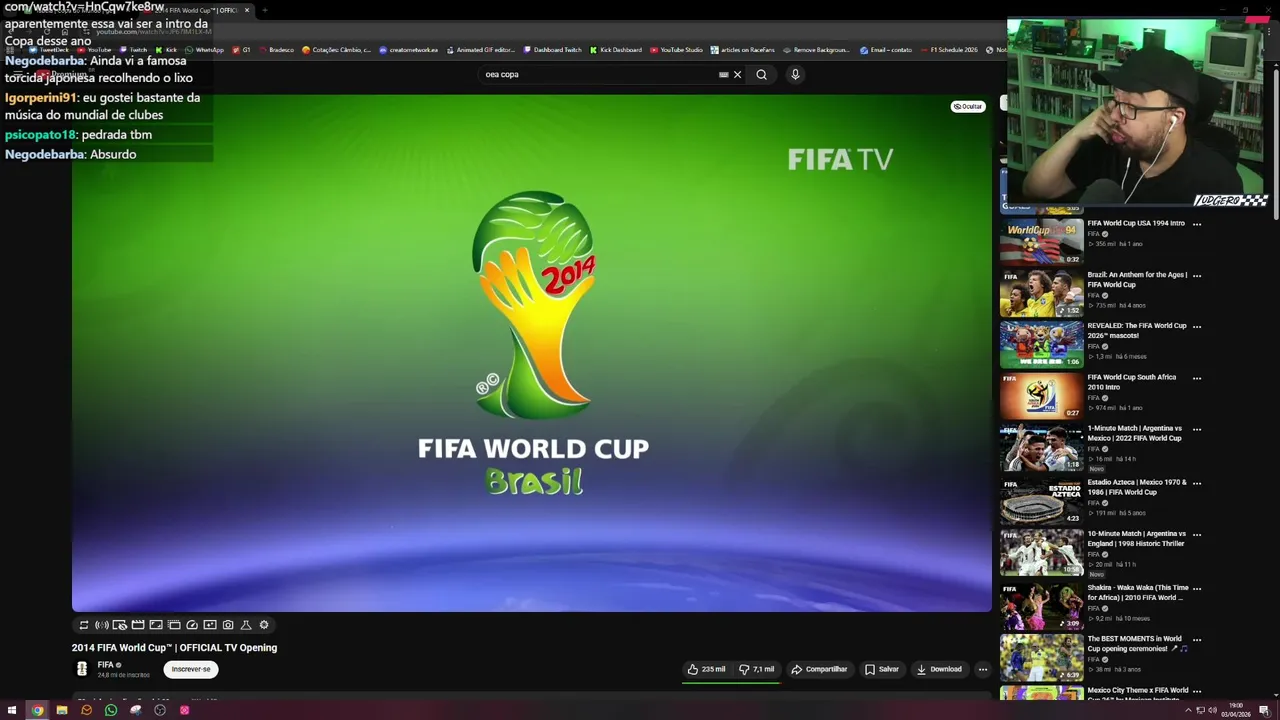Viewport: 1280px width, 720px height.
Task: Click the YouTube search magnifier icon
Action: [761, 74]
